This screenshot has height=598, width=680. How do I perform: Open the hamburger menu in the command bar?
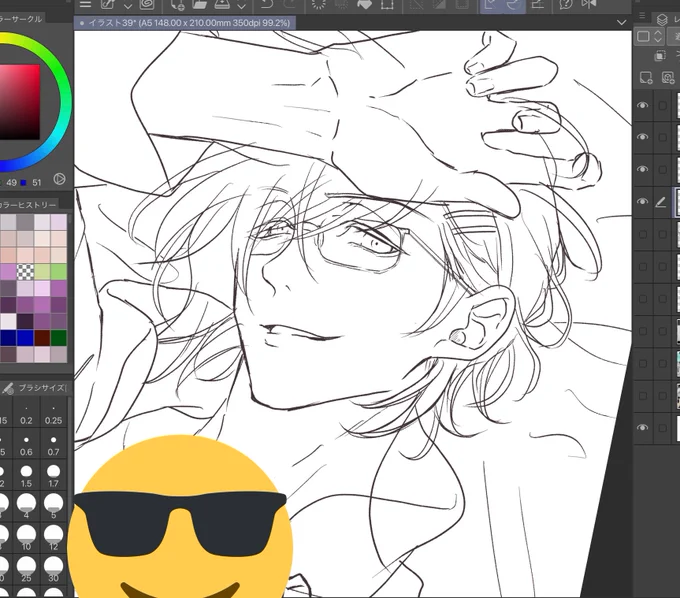(x=85, y=4)
